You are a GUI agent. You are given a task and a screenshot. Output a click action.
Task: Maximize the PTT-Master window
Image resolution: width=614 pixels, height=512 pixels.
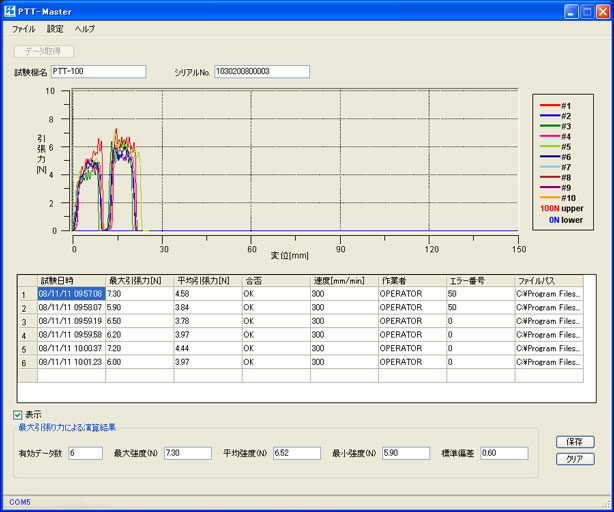click(x=585, y=10)
